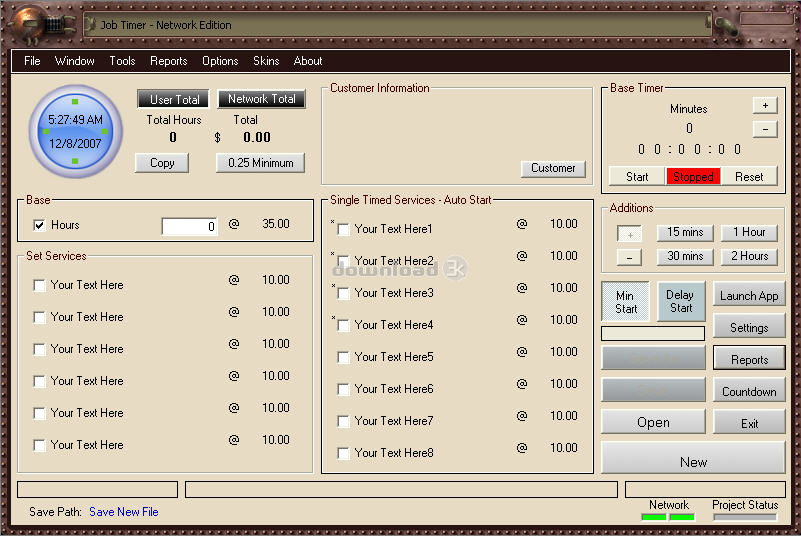The height and width of the screenshot is (536, 801).
Task: Add 2 Hours to timer
Action: (749, 256)
